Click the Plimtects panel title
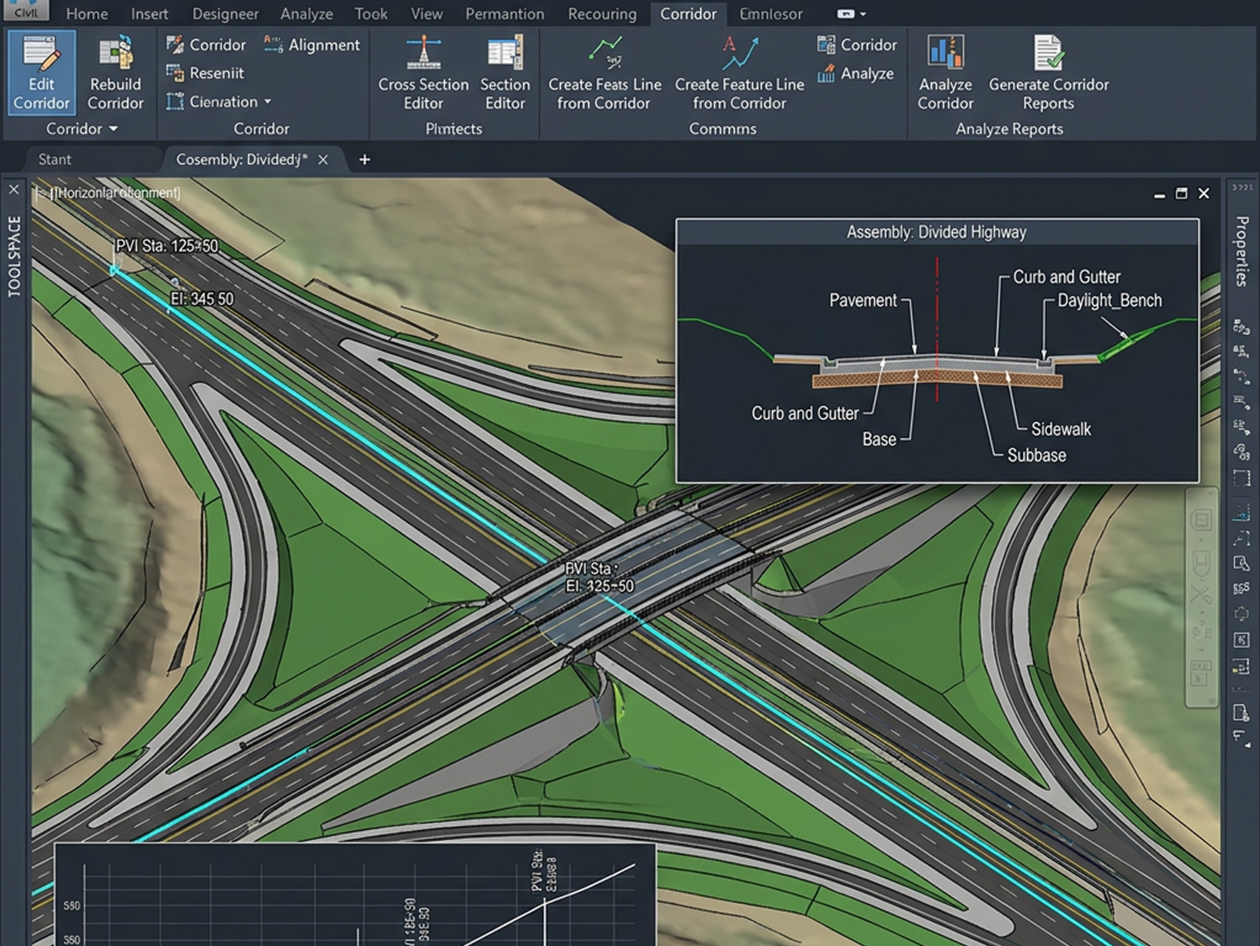 (x=454, y=129)
